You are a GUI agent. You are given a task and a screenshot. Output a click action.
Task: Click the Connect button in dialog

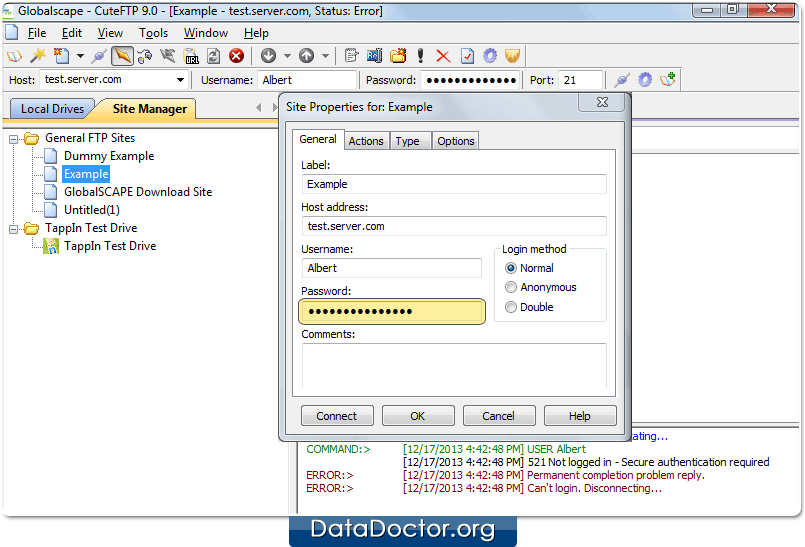pyautogui.click(x=337, y=416)
